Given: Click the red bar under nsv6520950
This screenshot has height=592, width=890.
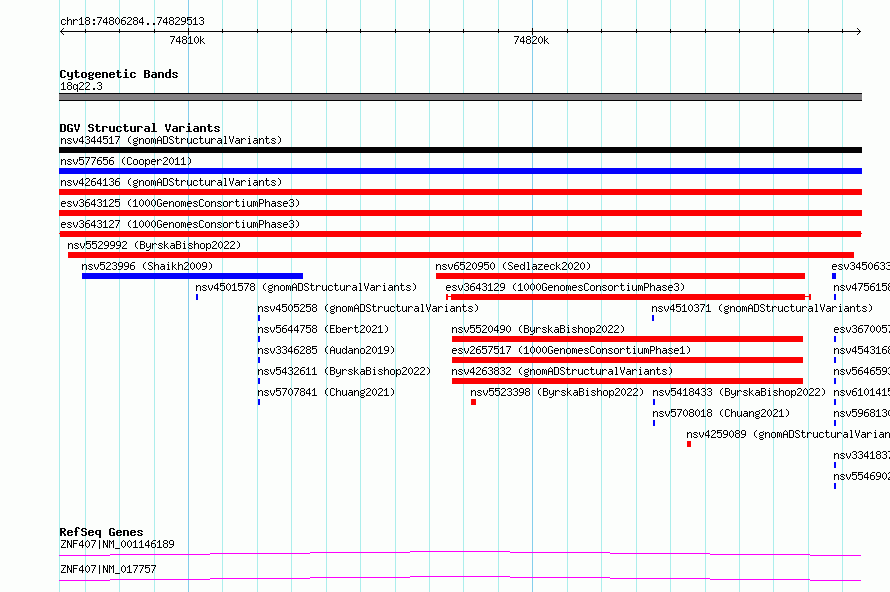Looking at the screenshot, I should (620, 276).
